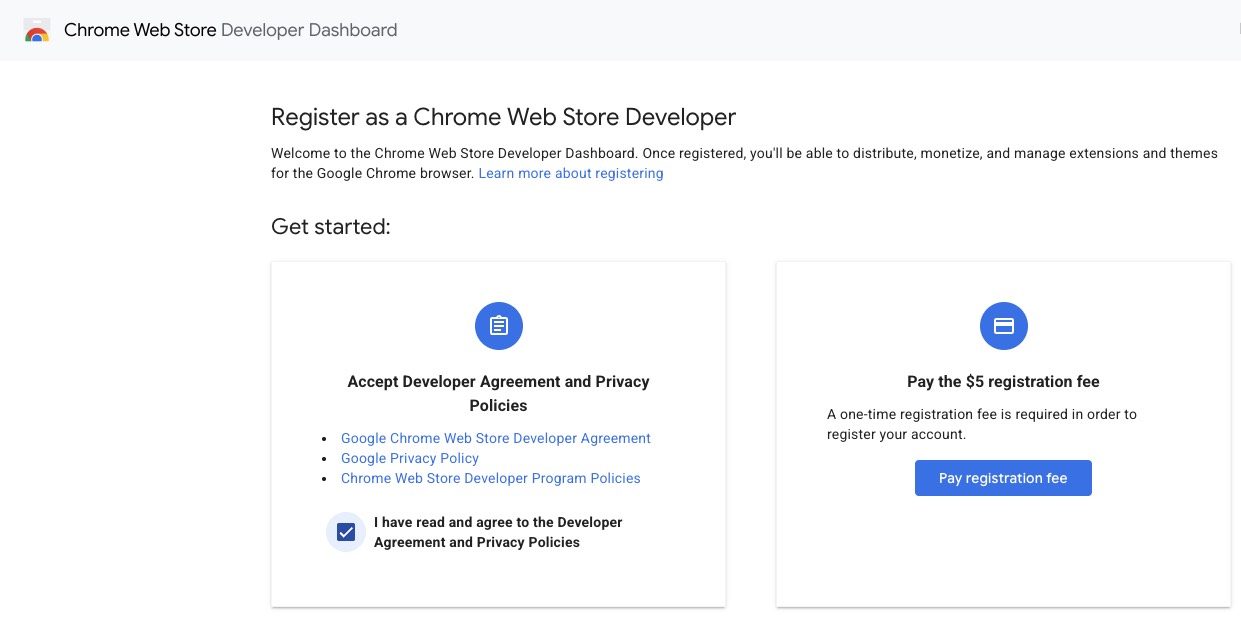1241x617 pixels.
Task: Click the credit card payment icon
Action: coord(1004,326)
